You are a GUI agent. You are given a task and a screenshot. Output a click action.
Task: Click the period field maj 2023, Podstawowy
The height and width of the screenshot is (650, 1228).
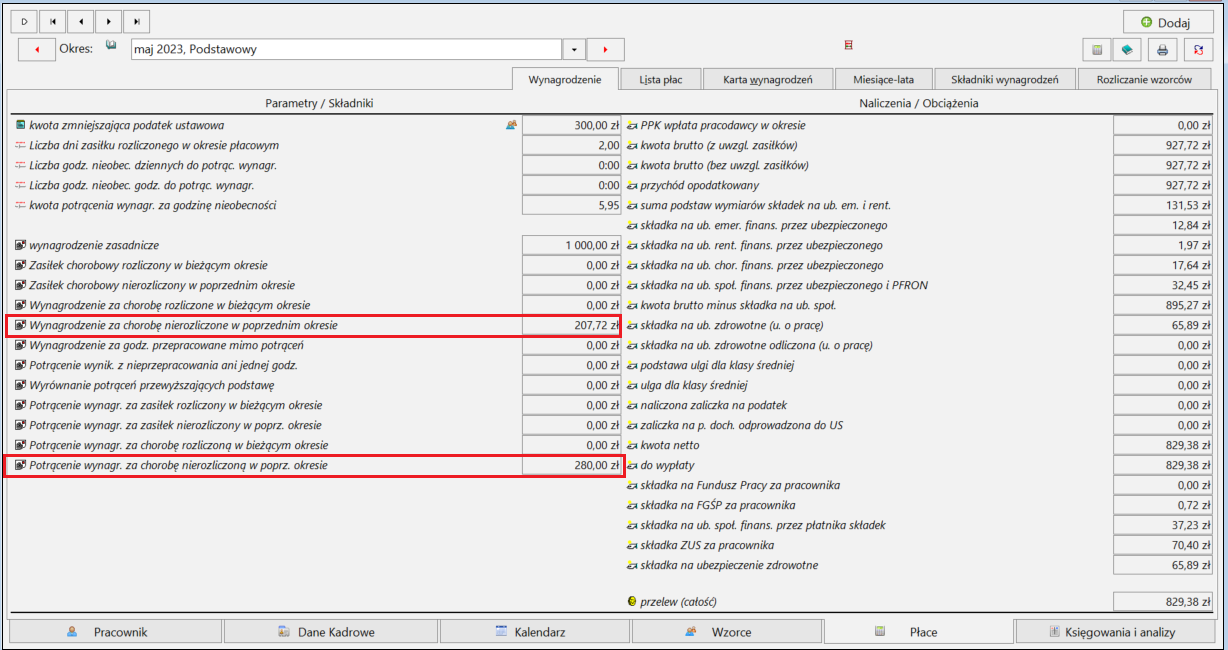(x=346, y=49)
